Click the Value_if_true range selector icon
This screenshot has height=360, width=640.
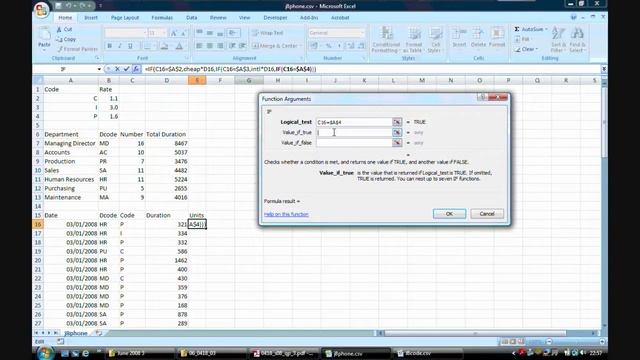click(x=397, y=133)
